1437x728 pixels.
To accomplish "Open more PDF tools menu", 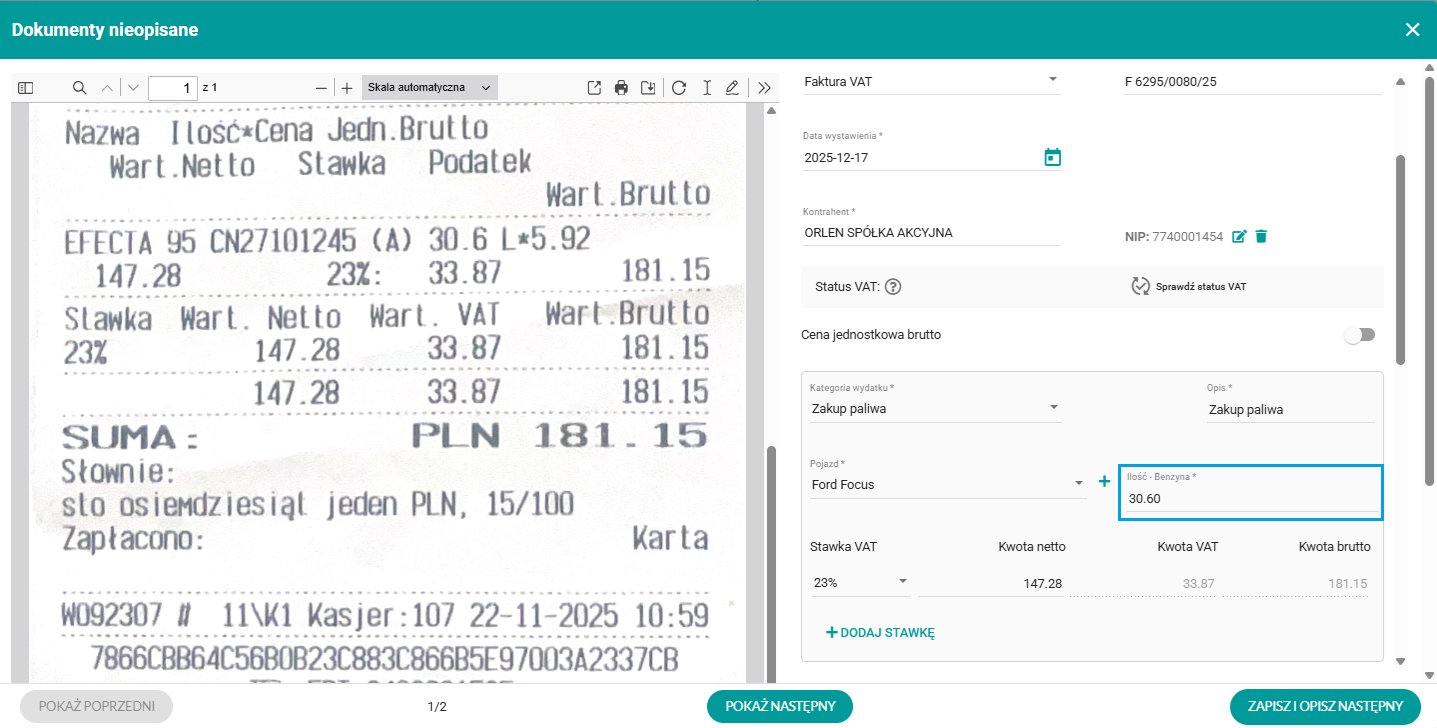I will [x=765, y=88].
